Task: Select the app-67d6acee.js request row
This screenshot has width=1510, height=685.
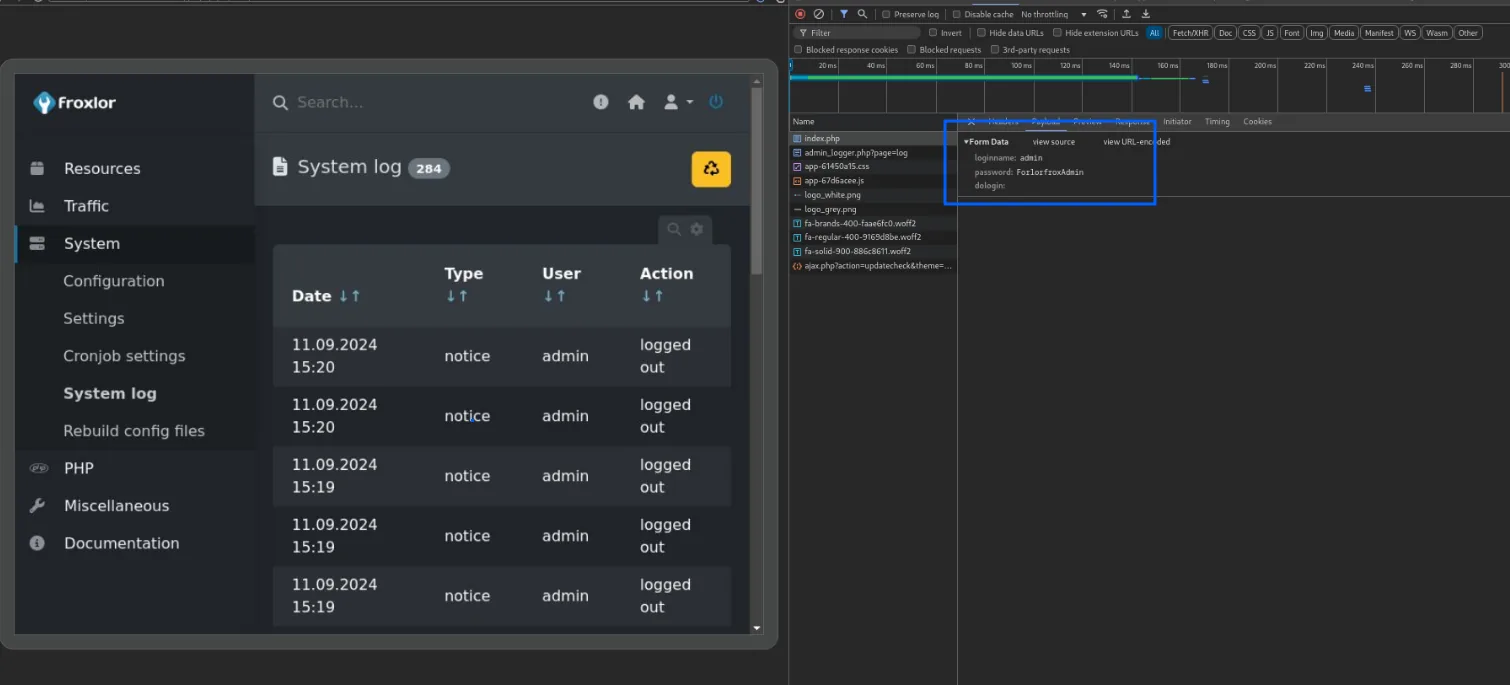Action: click(x=873, y=181)
